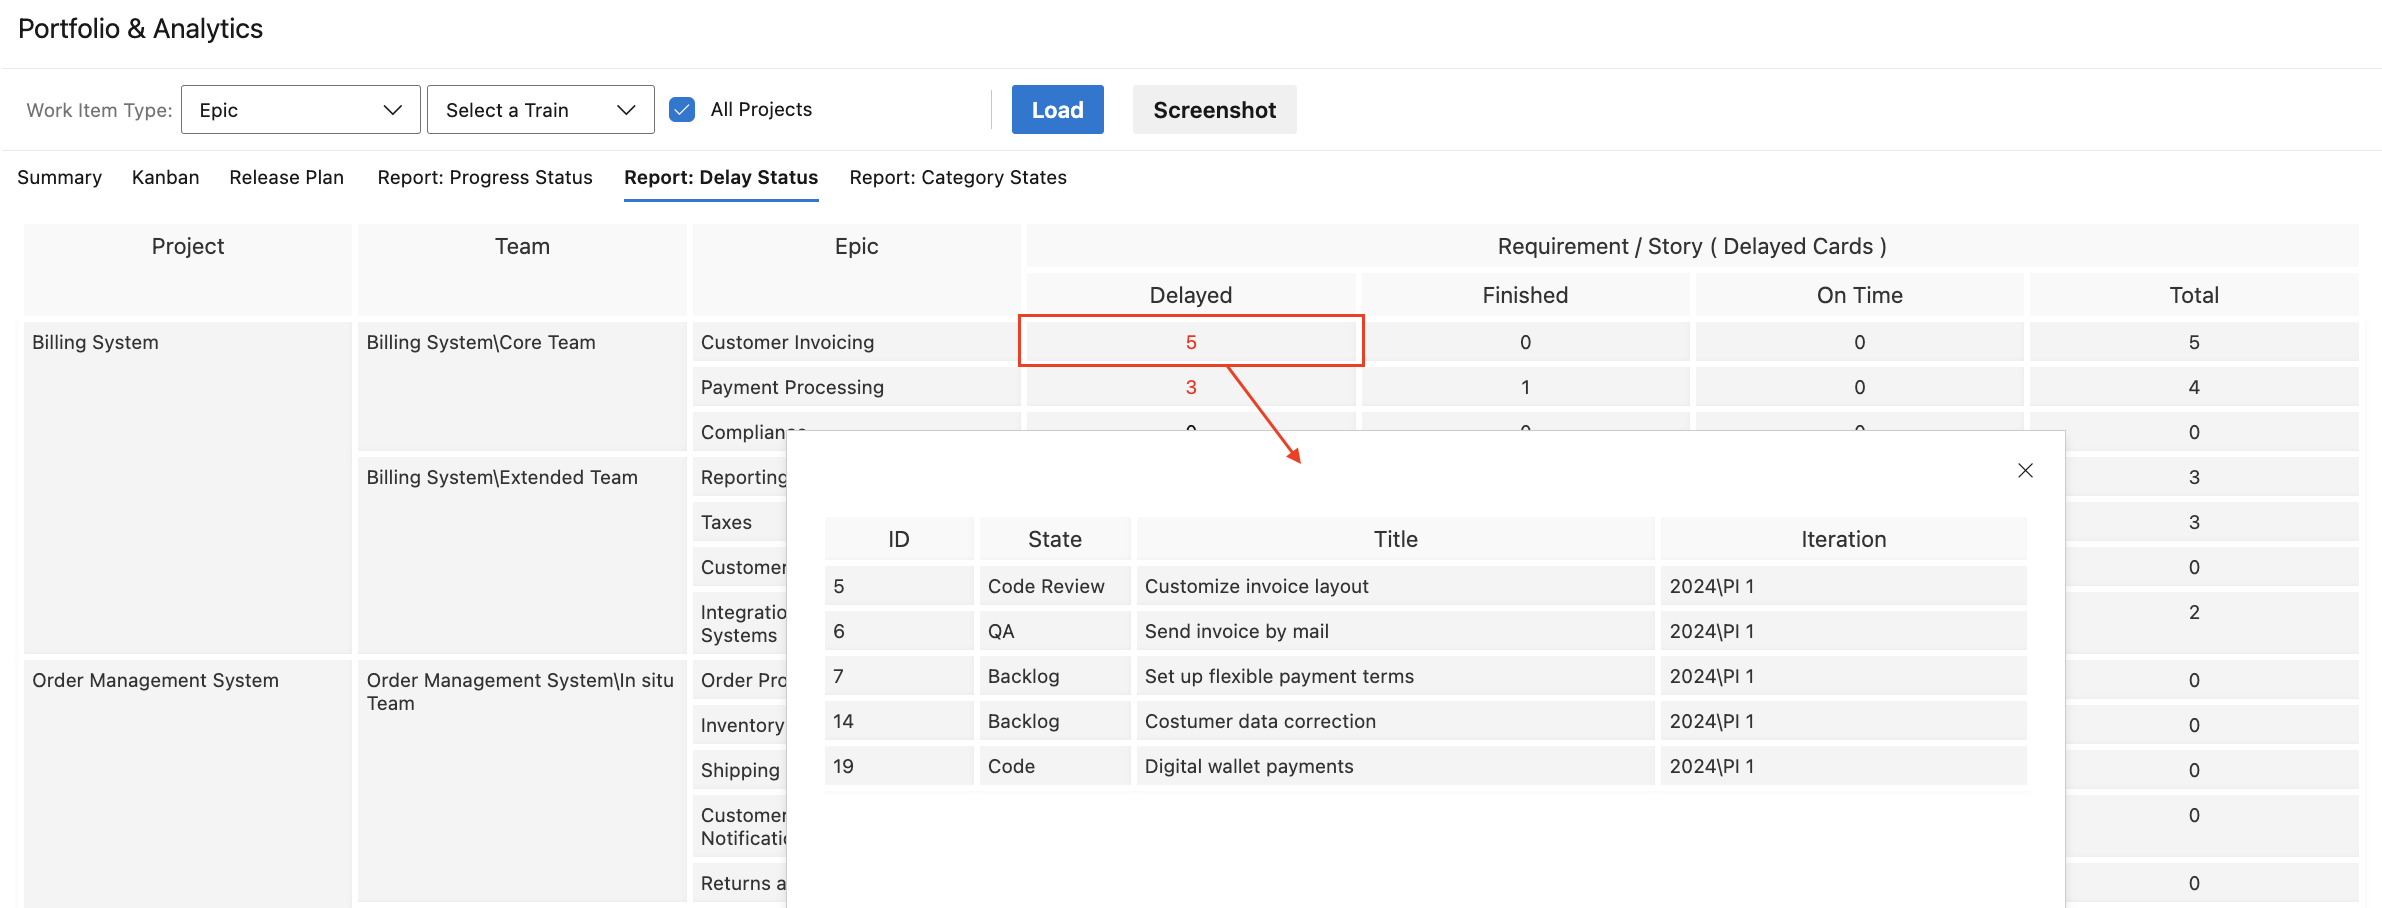
Task: Expand the Select a Train dropdown
Action: 540,110
